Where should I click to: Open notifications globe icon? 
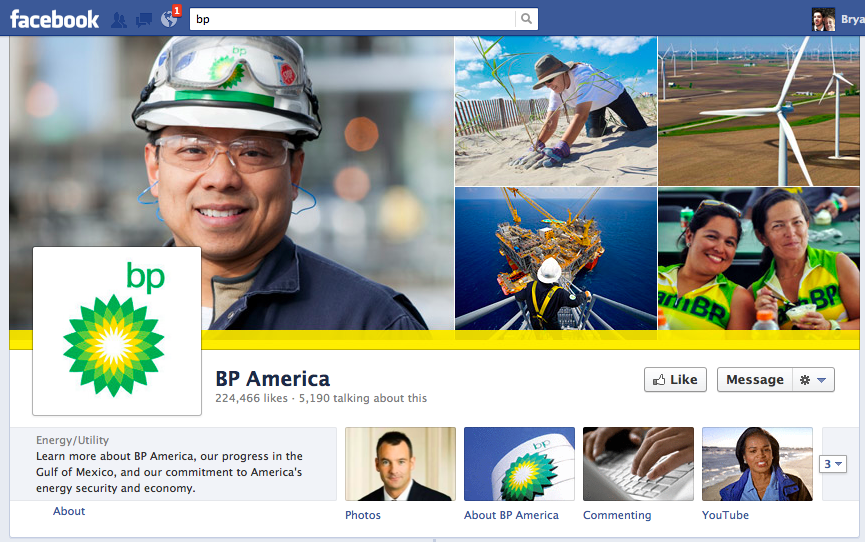point(168,19)
